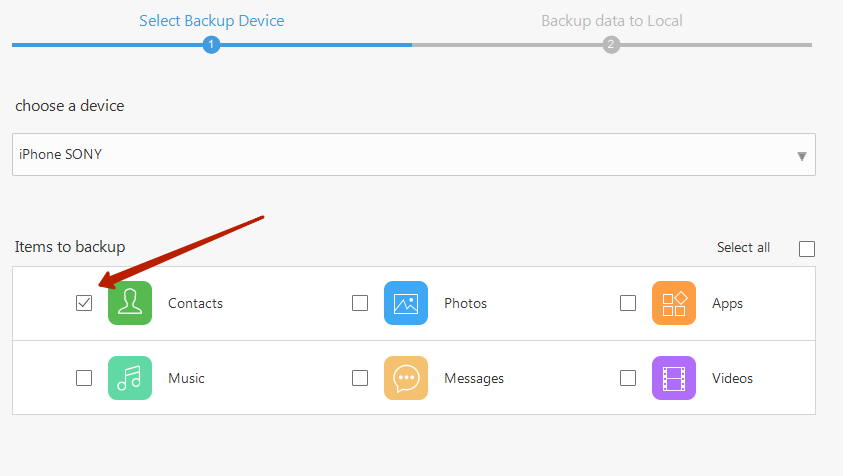Tick the Apps checkbox
Screen dimensions: 843x476
pyautogui.click(x=628, y=303)
